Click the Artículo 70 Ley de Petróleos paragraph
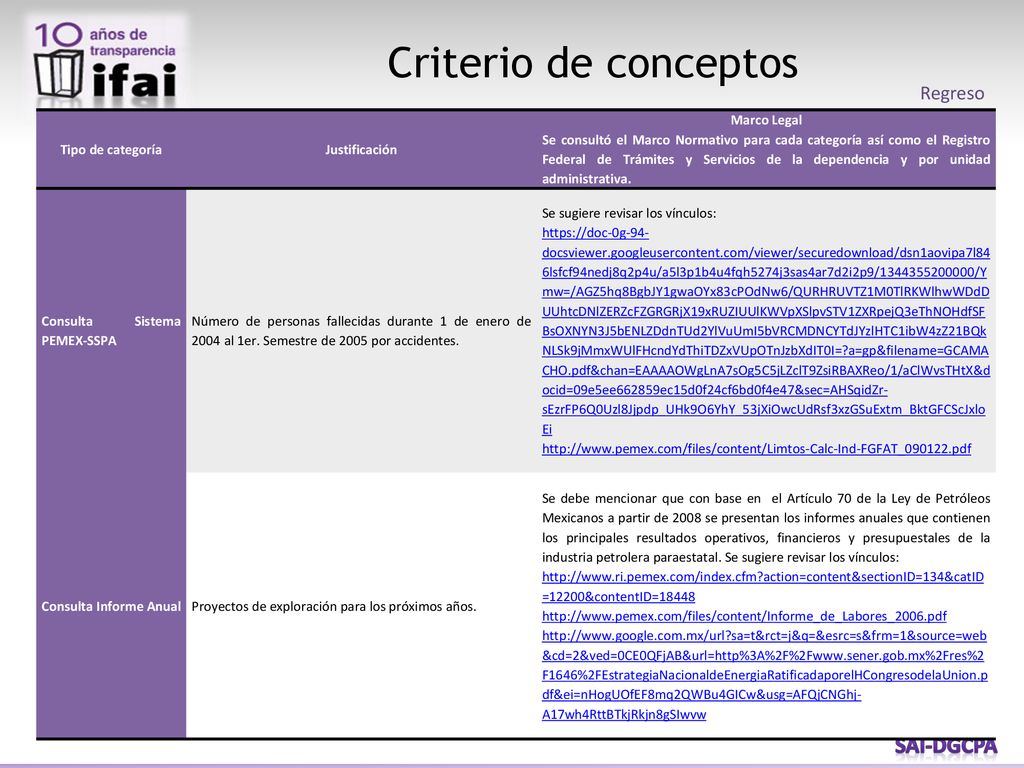The width and height of the screenshot is (1024, 768). [766, 528]
